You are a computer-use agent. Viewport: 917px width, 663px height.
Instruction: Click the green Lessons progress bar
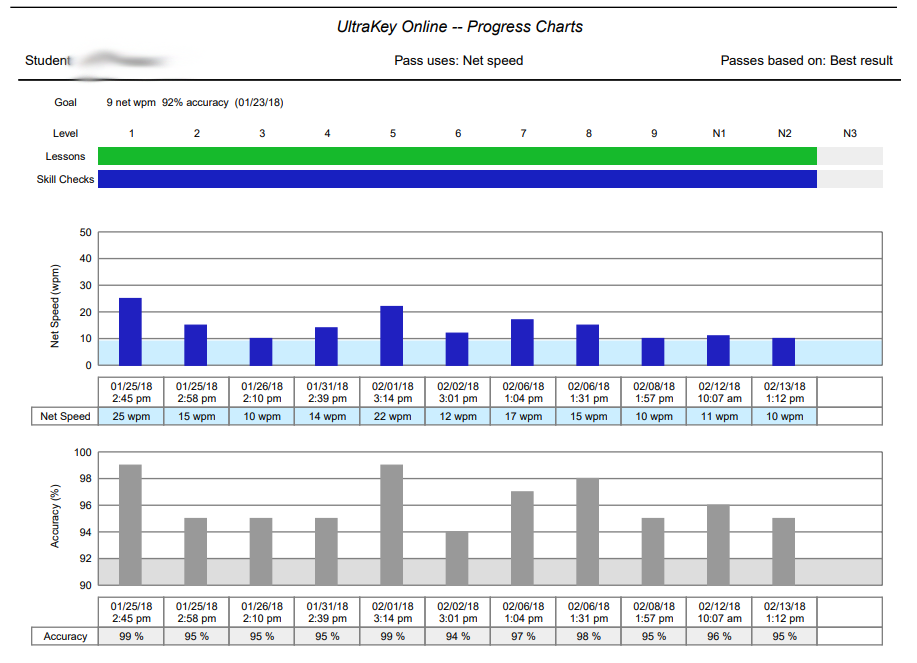pyautogui.click(x=457, y=156)
